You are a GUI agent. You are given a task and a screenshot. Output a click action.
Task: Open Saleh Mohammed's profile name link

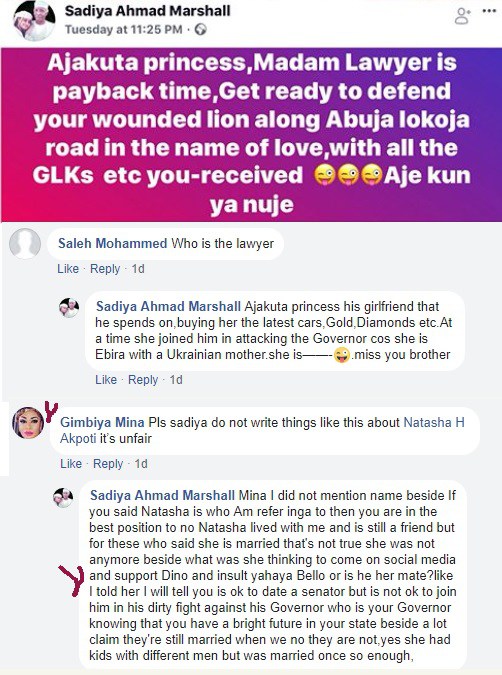click(x=112, y=243)
